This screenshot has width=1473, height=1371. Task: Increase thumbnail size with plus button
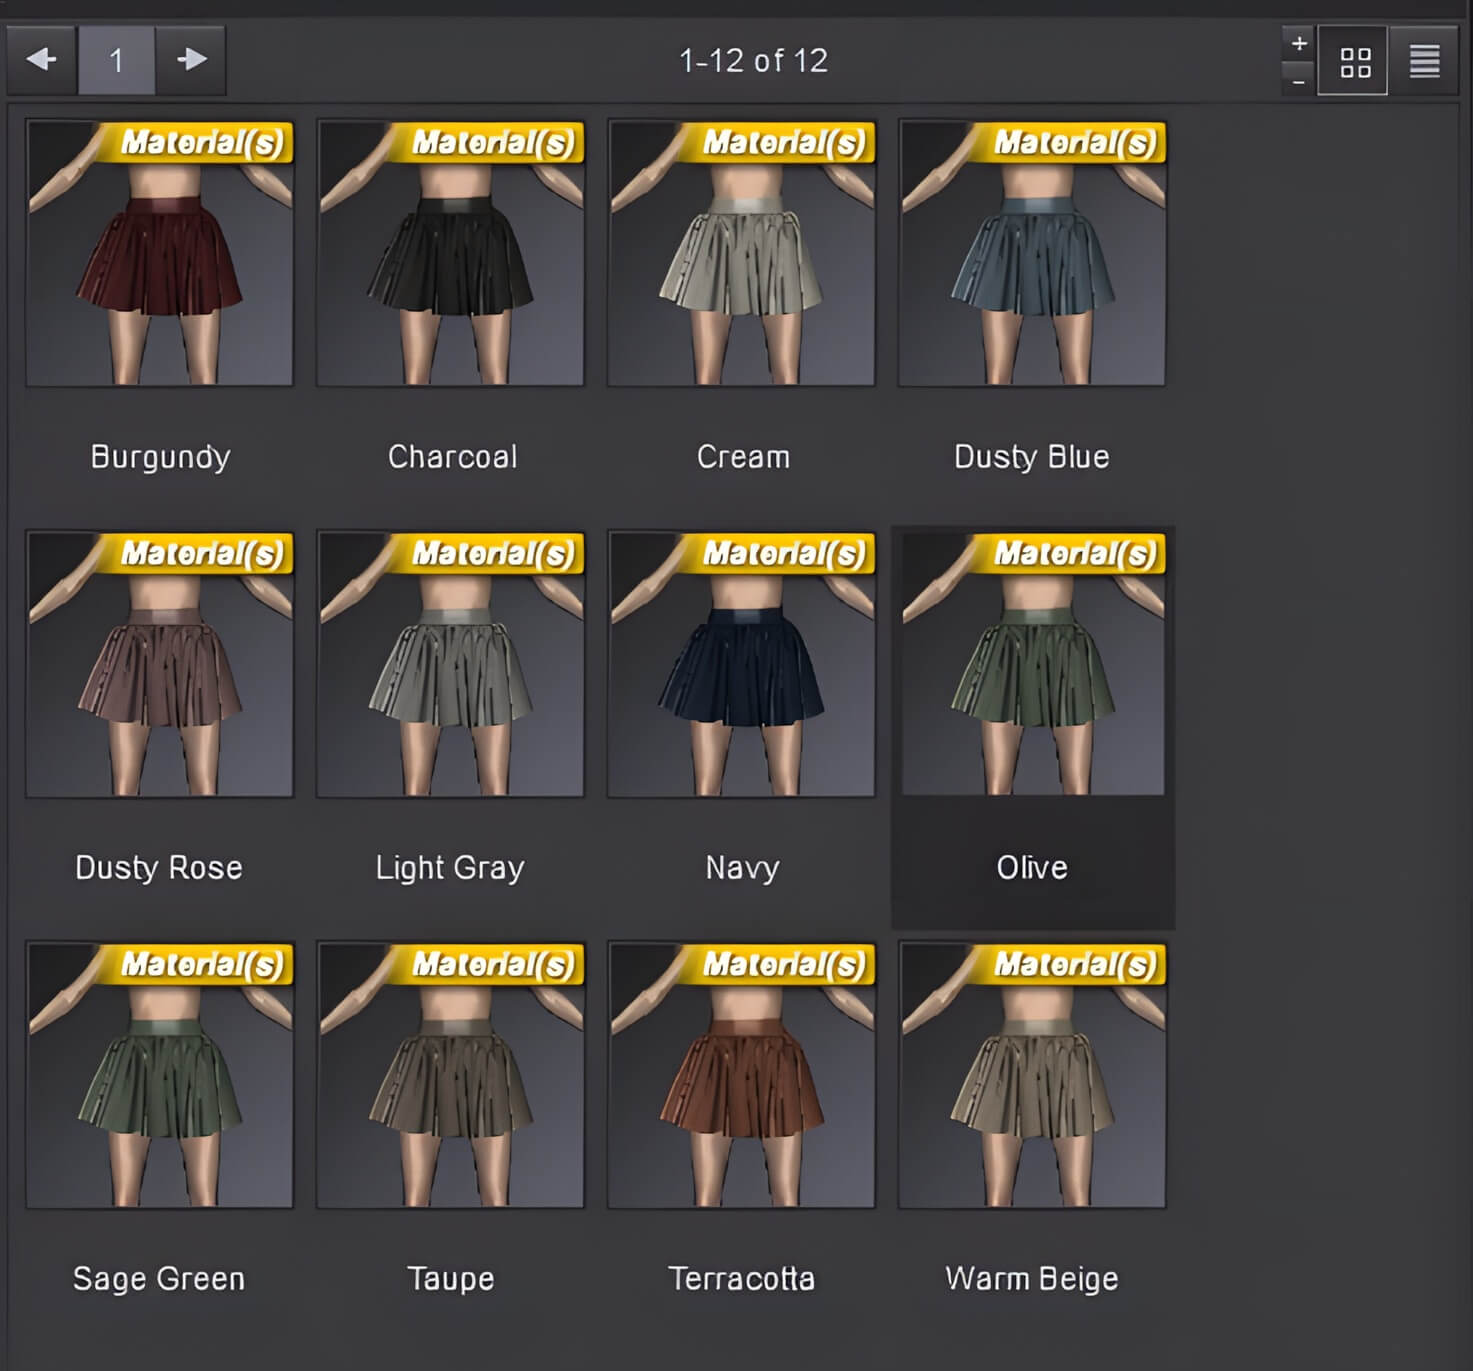[1298, 43]
